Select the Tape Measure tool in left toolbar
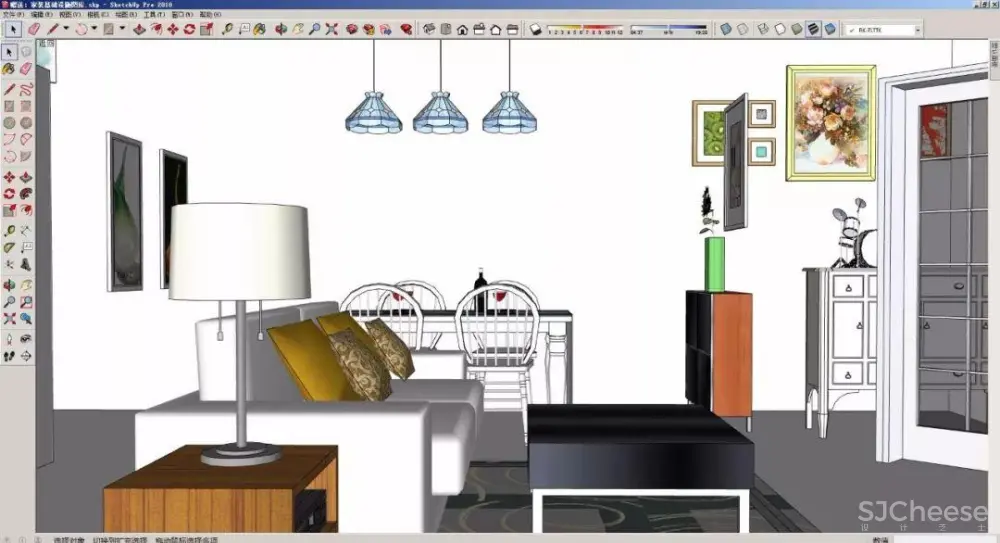Viewport: 1000px width, 543px height. (x=10, y=229)
